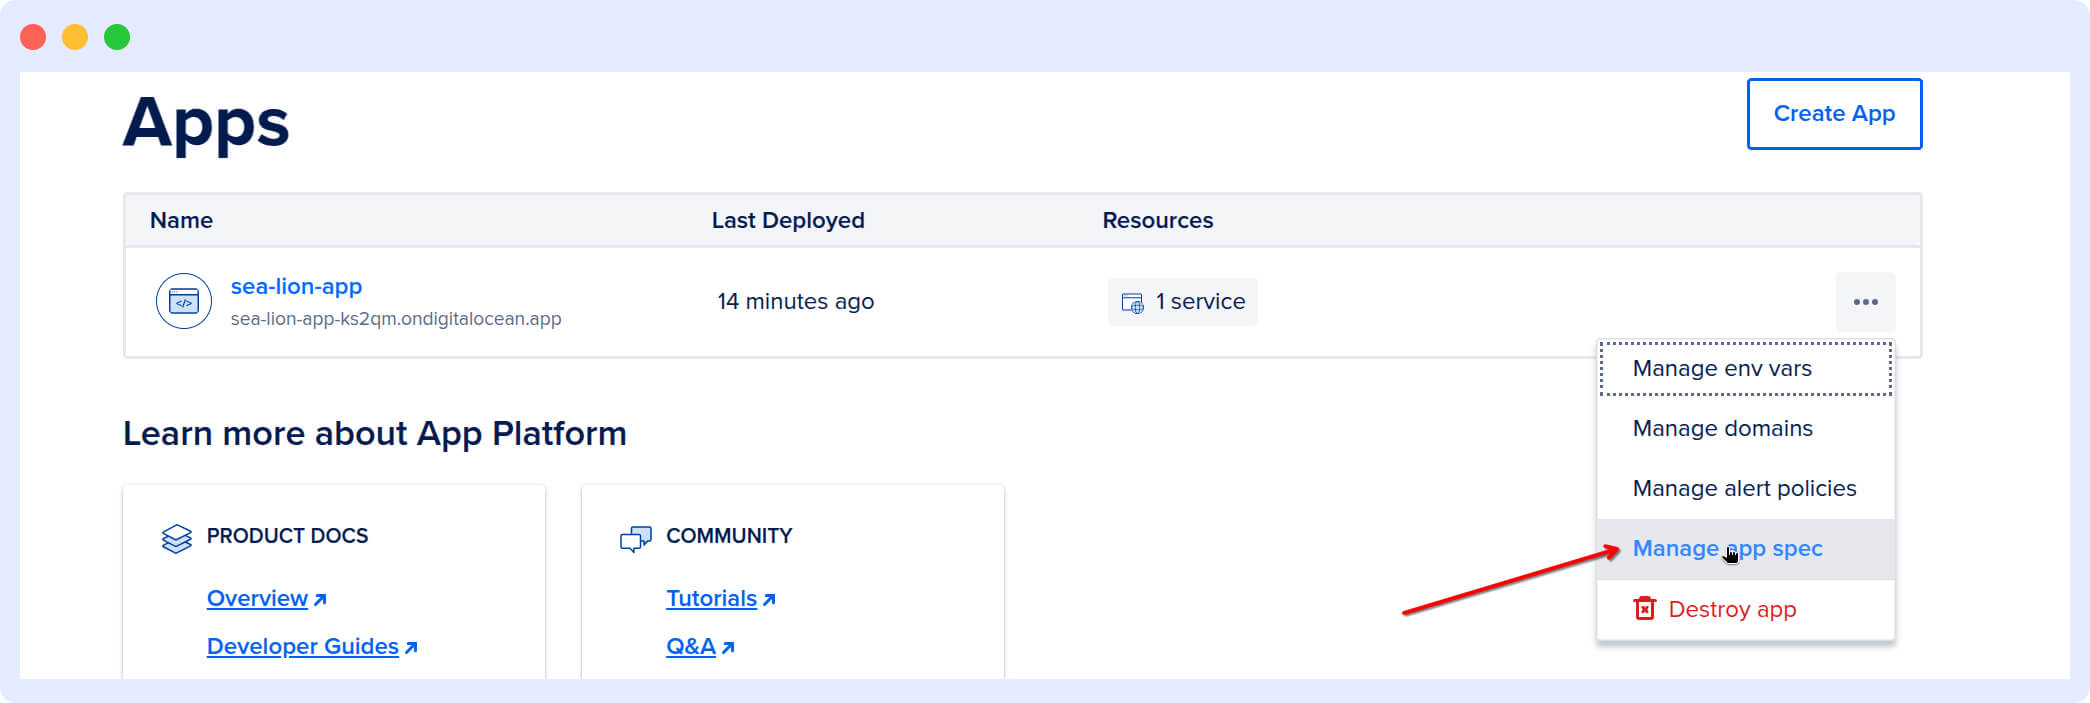Toggle the three-dot actions menu for sea-lion-app
This screenshot has height=703, width=2090.
[1865, 302]
